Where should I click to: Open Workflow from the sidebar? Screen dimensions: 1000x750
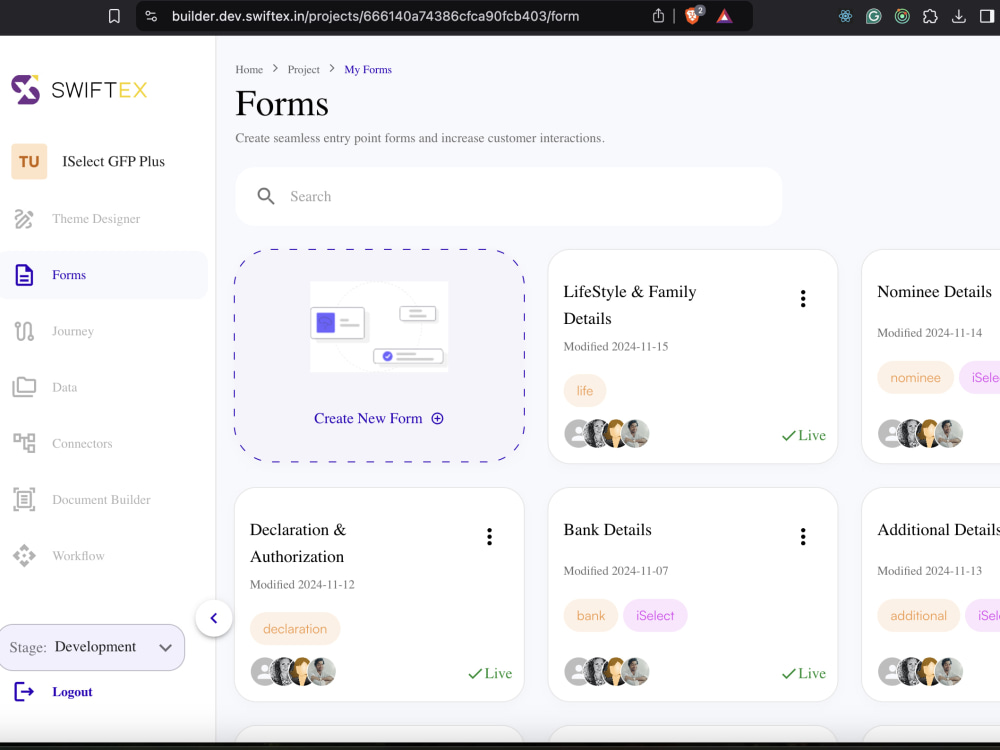(78, 555)
